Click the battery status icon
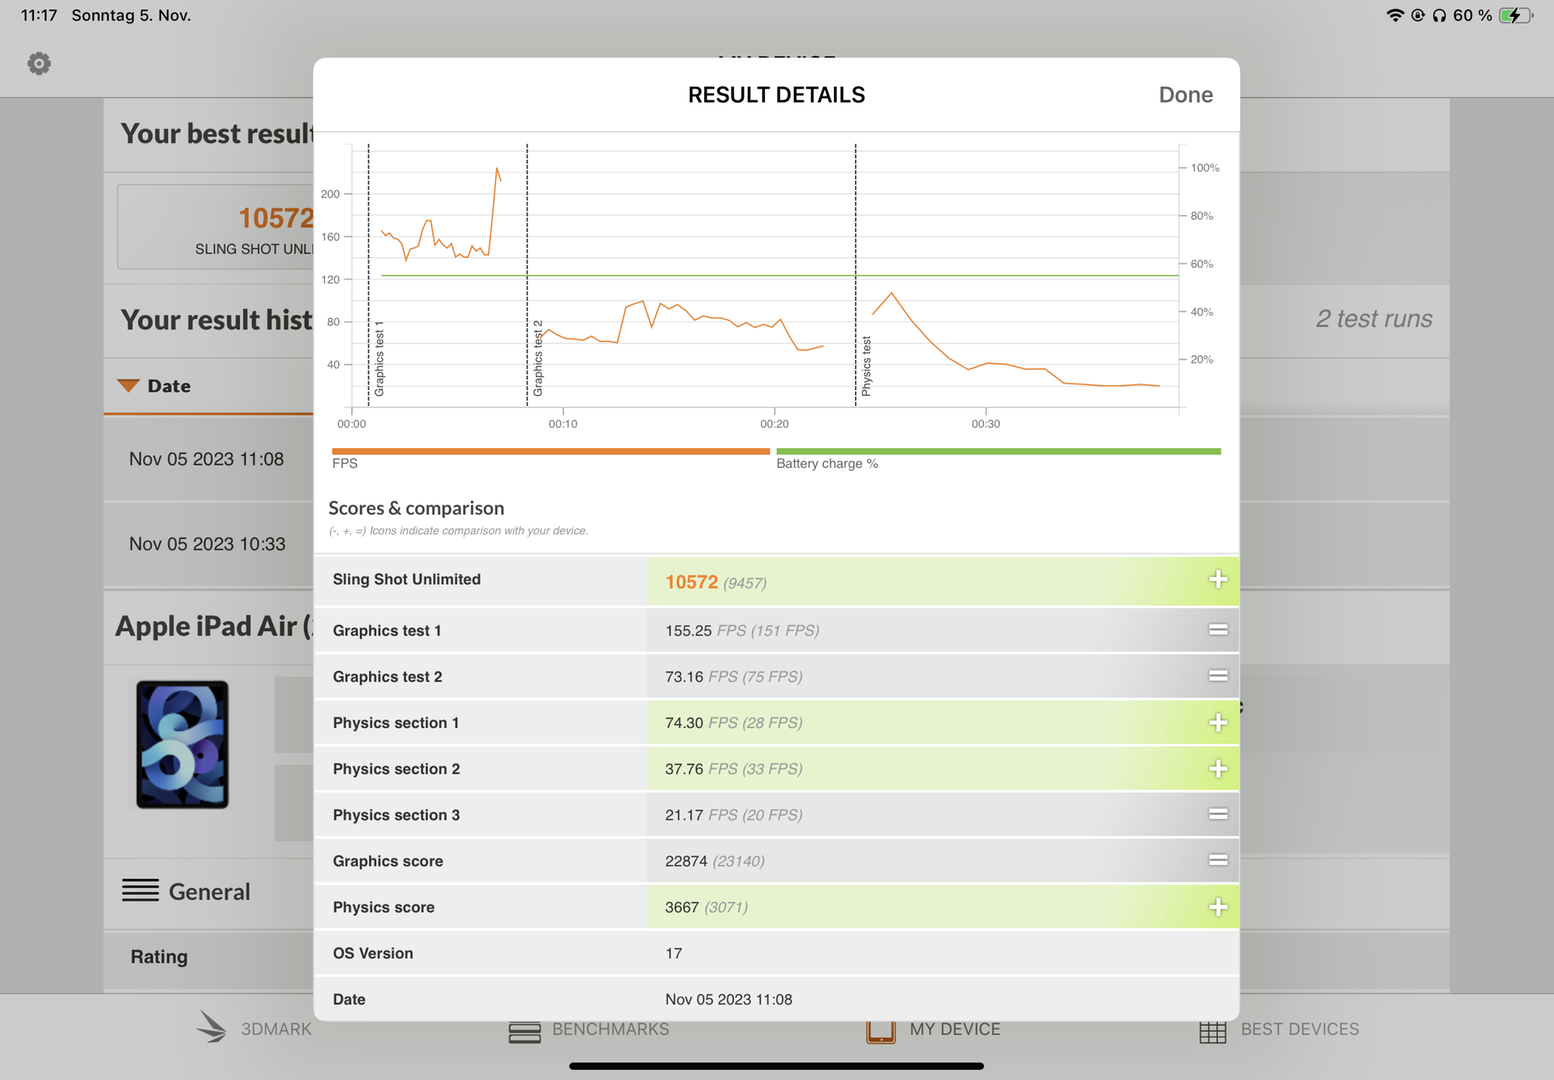Screen dimensions: 1554x1080 (x=1516, y=15)
